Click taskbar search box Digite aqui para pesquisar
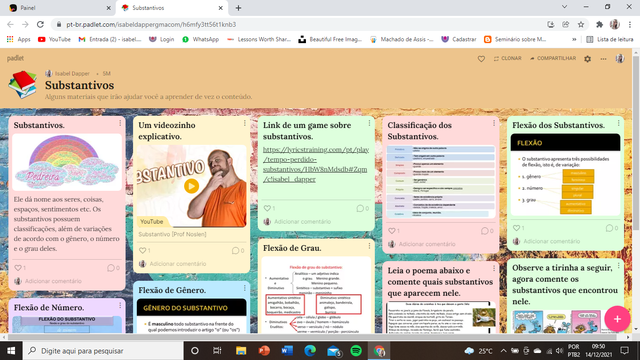Viewport: 640px width, 360px height. [102, 351]
